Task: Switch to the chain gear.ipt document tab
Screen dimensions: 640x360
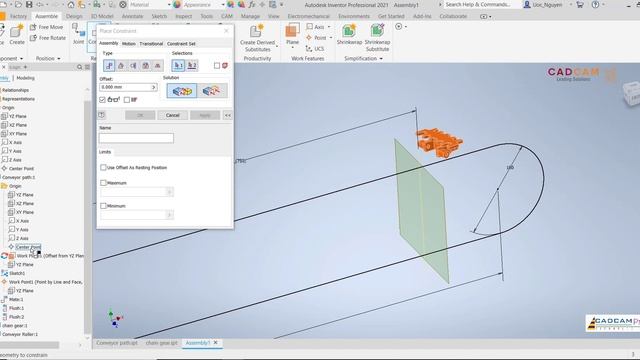Action: [x=161, y=343]
